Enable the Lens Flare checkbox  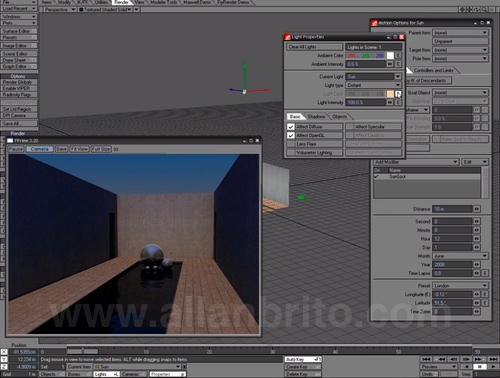[291, 144]
